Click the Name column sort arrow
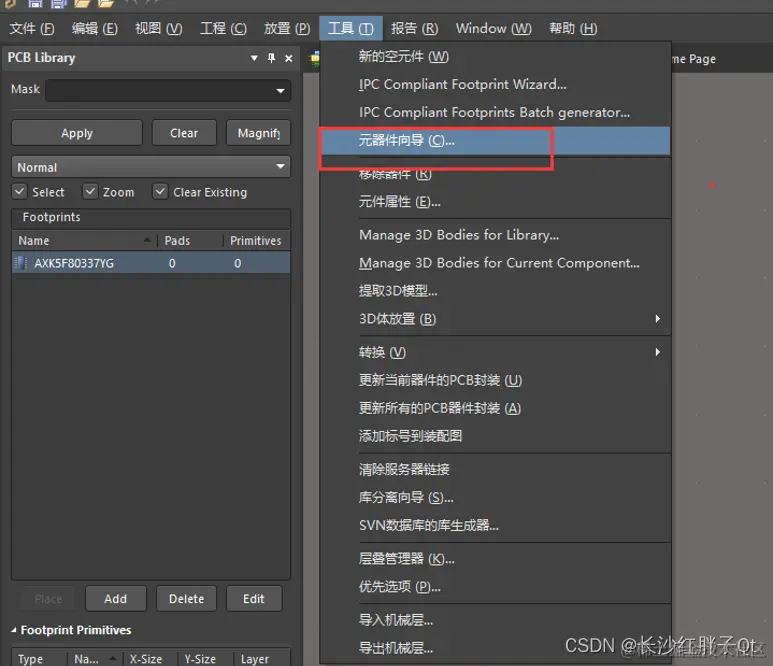Image resolution: width=773 pixels, height=666 pixels. click(147, 240)
